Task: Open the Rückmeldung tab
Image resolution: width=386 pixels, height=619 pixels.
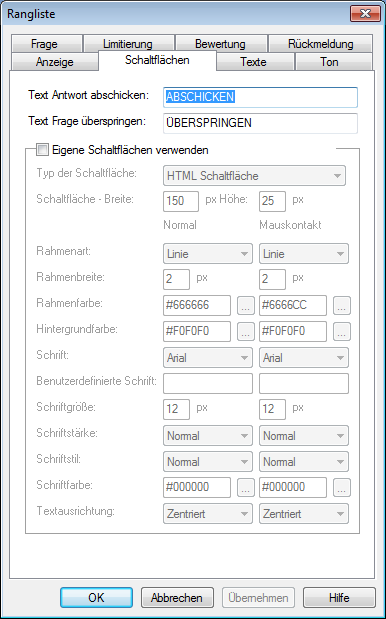Action: [x=320, y=44]
